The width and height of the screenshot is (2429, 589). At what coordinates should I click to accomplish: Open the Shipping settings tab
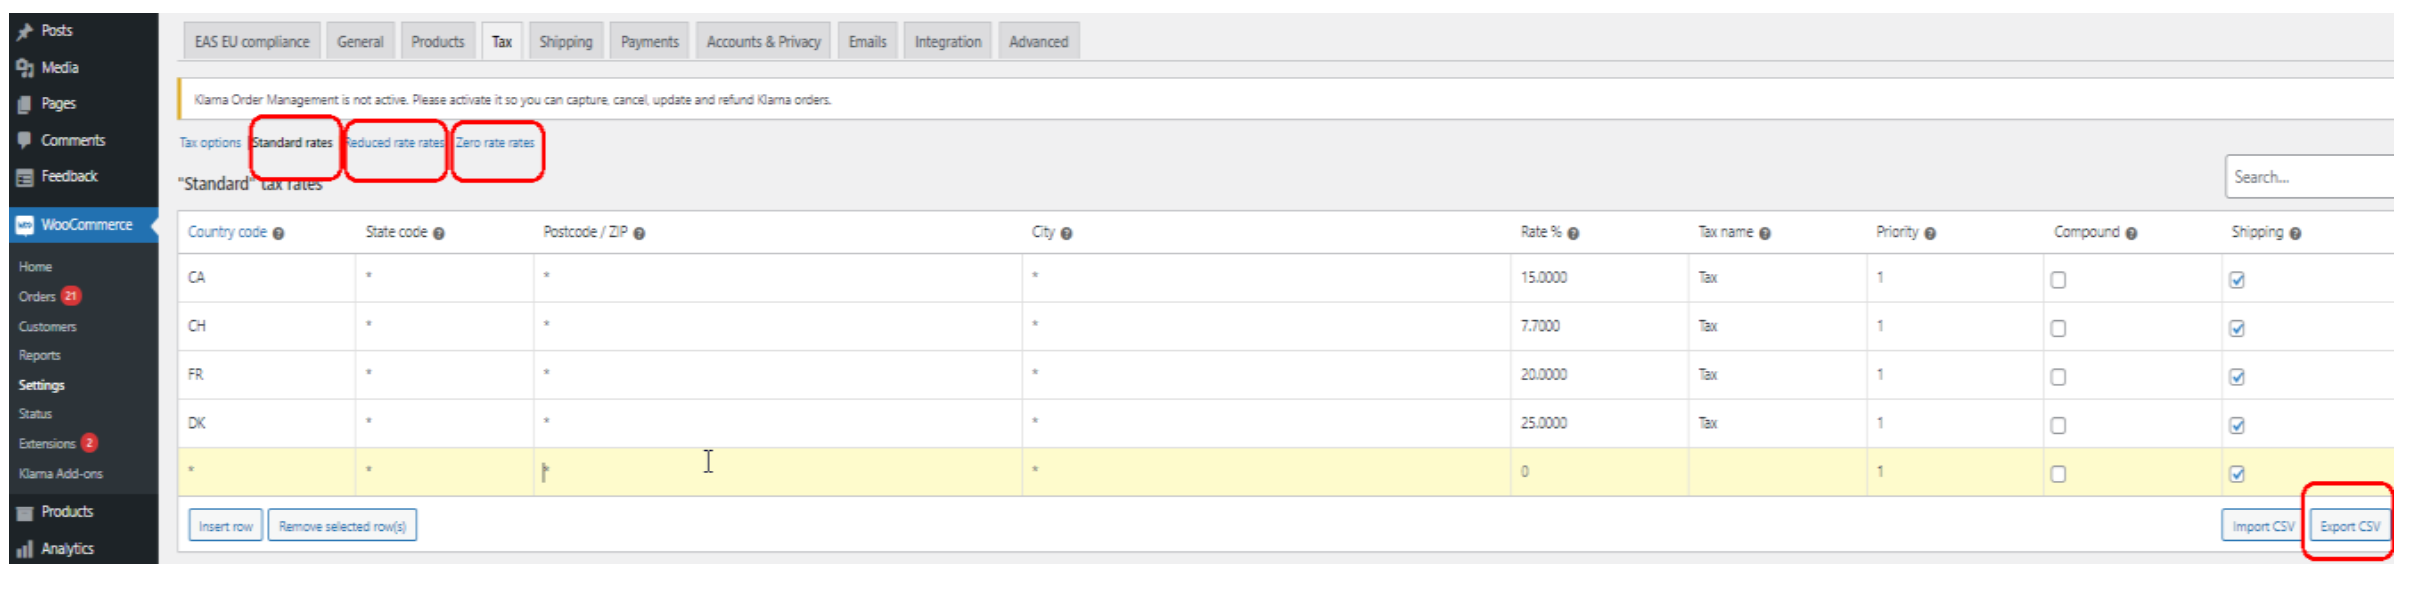pyautogui.click(x=565, y=42)
